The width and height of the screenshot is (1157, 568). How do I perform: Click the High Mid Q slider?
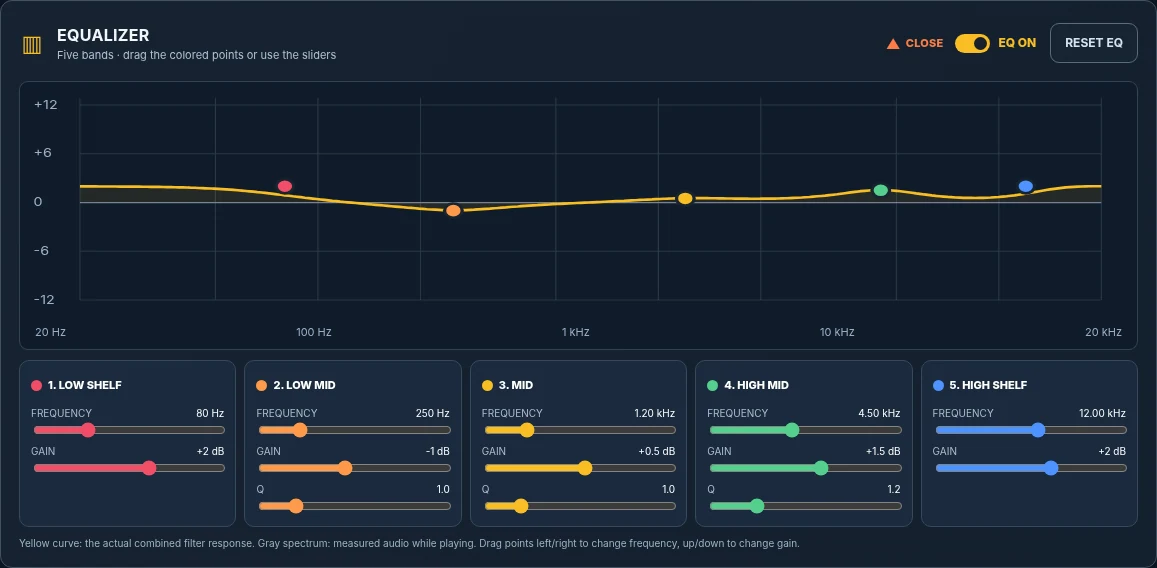[806, 506]
